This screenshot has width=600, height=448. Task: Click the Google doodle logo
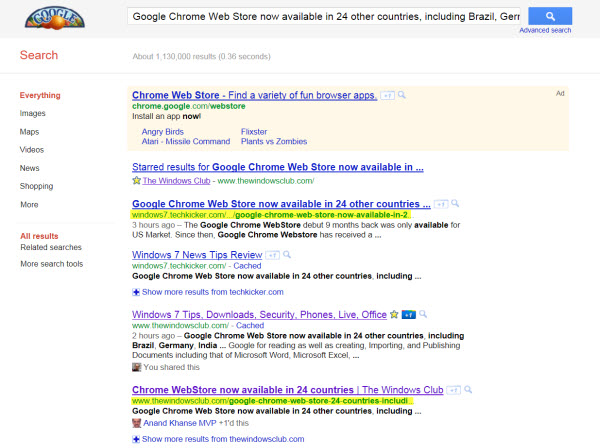[55, 19]
